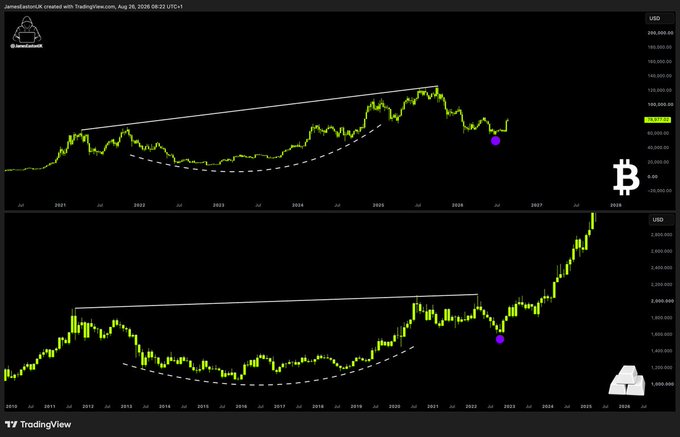Click the 2,200.000 price label on silver chart
Image resolution: width=680 pixels, height=437 pixels.
tap(662, 285)
